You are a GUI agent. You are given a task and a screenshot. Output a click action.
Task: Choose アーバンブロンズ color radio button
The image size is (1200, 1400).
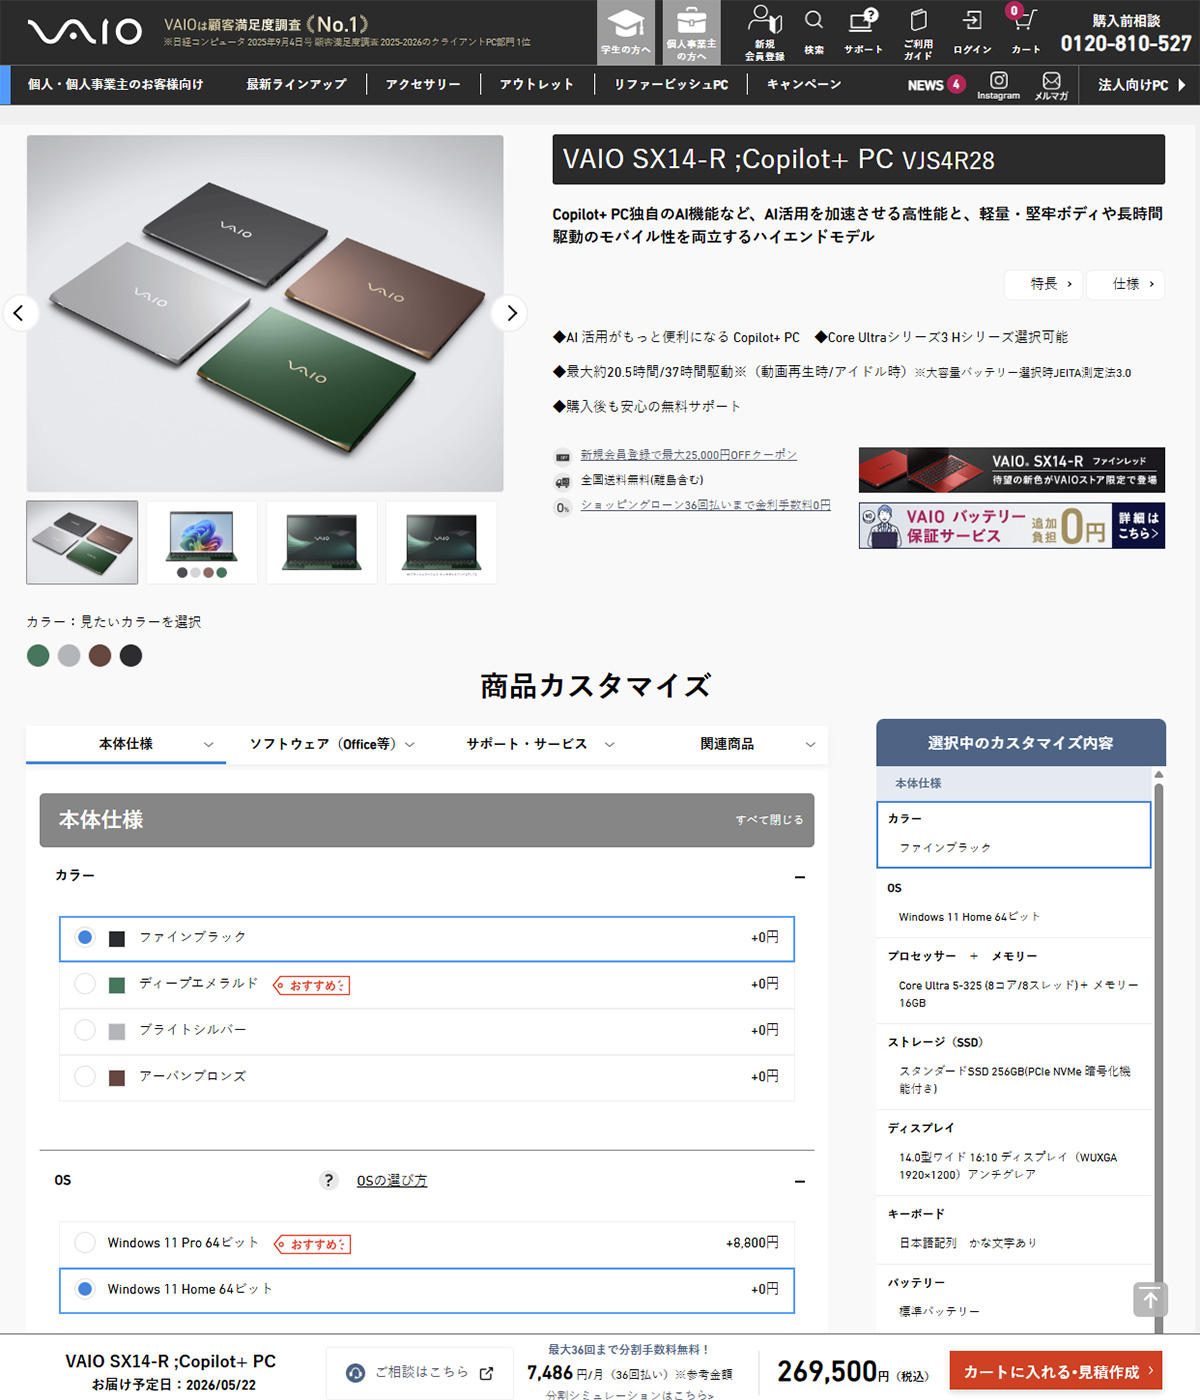click(x=85, y=1076)
